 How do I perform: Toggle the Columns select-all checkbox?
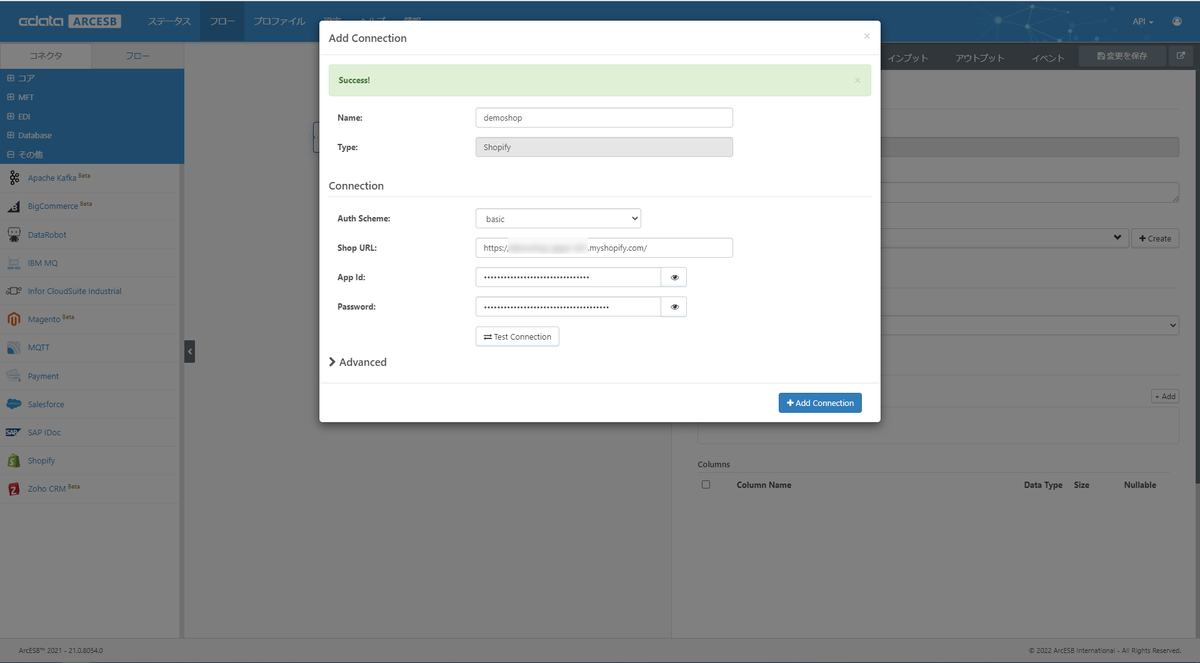click(706, 485)
